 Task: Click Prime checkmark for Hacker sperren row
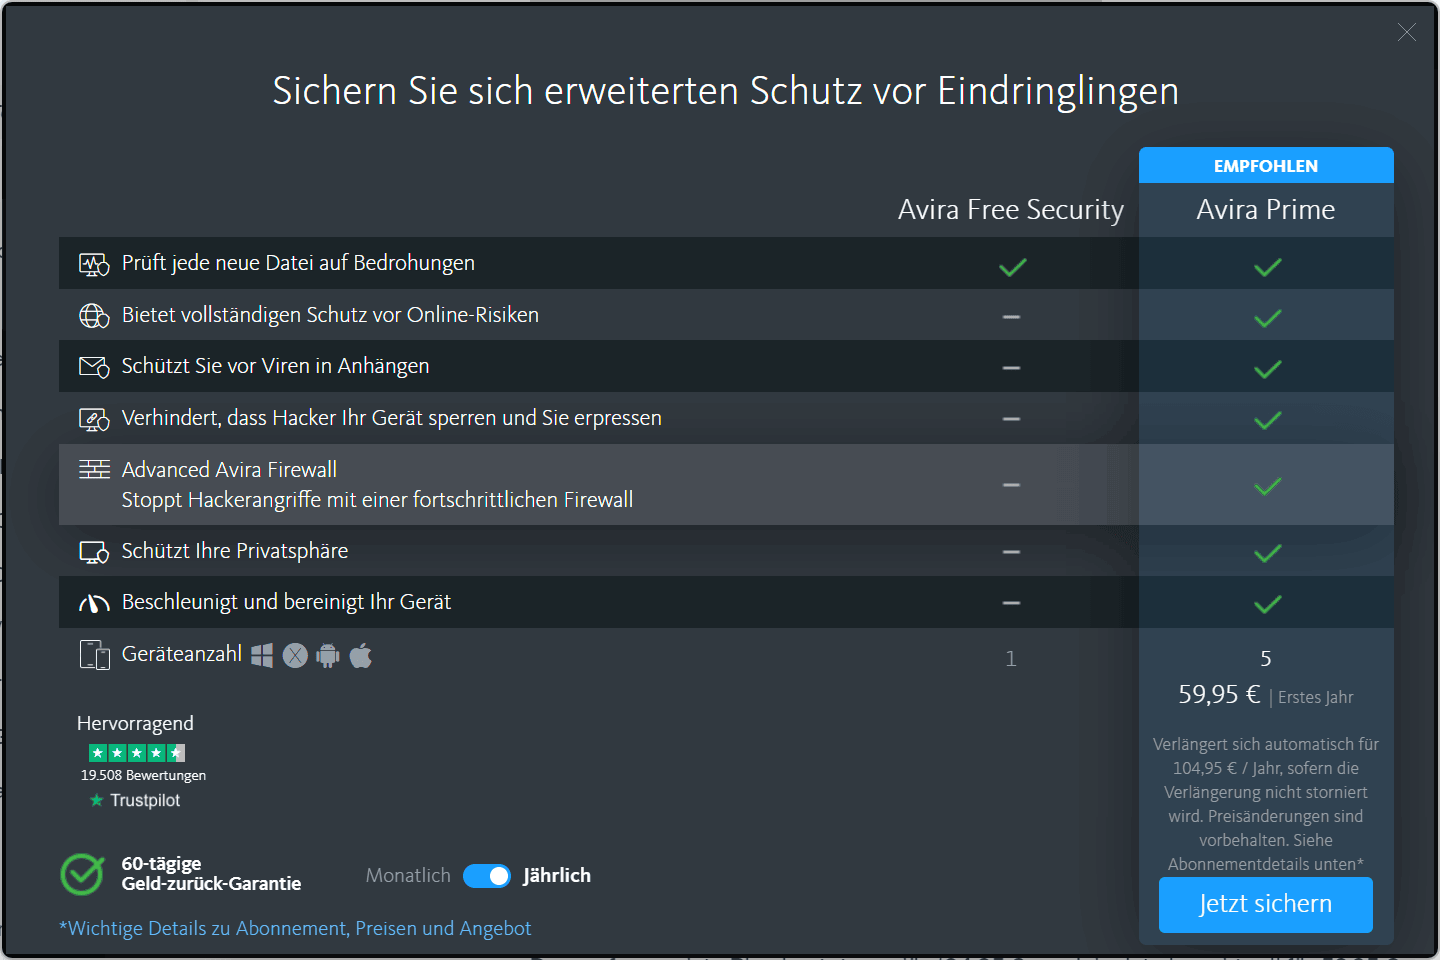[x=1267, y=420]
